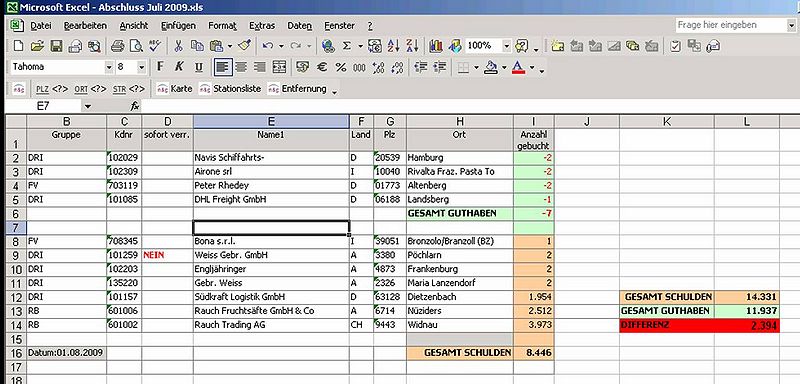Apply AutoSum with the sigma icon
Viewport: 800px width, 384px height.
click(347, 46)
